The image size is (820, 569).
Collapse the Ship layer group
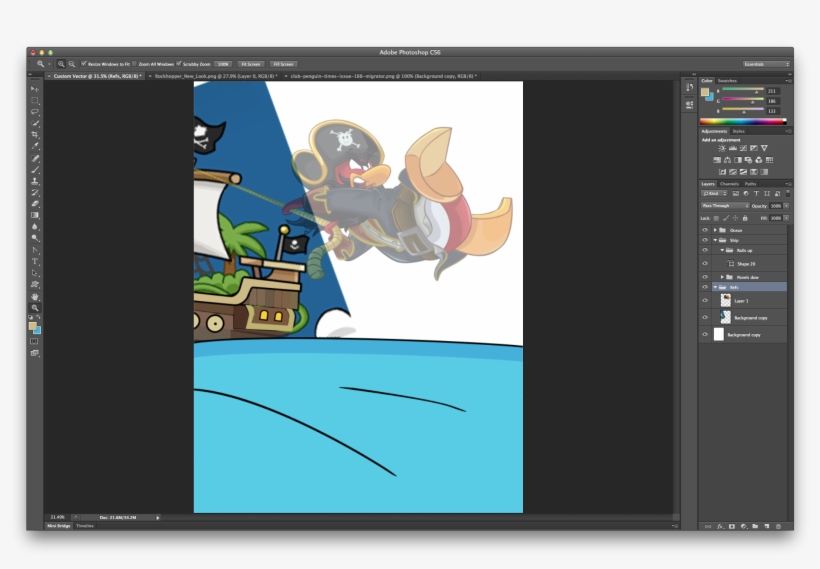(715, 240)
